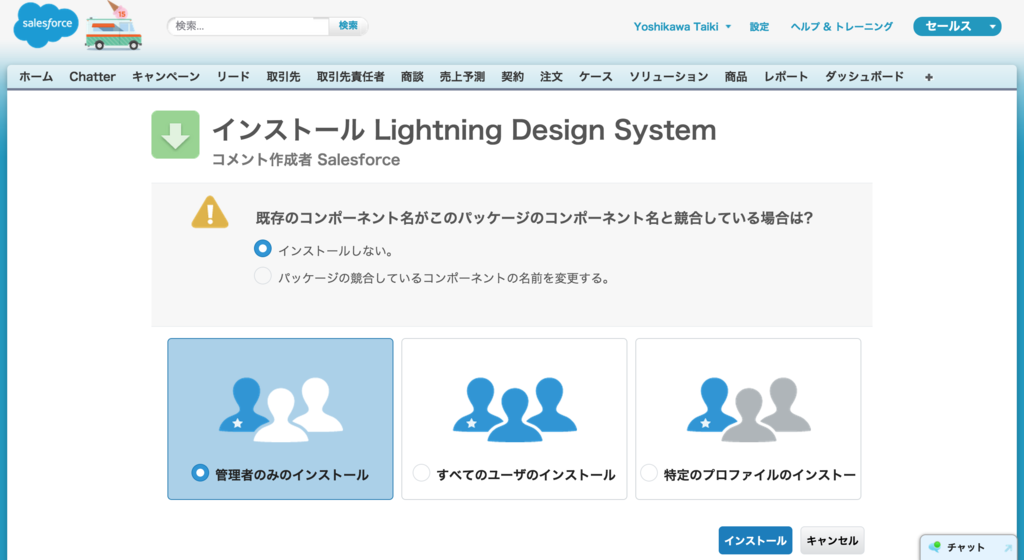Open the キャンペーン tab
Viewport: 1024px width, 560px height.
pyautogui.click(x=166, y=77)
